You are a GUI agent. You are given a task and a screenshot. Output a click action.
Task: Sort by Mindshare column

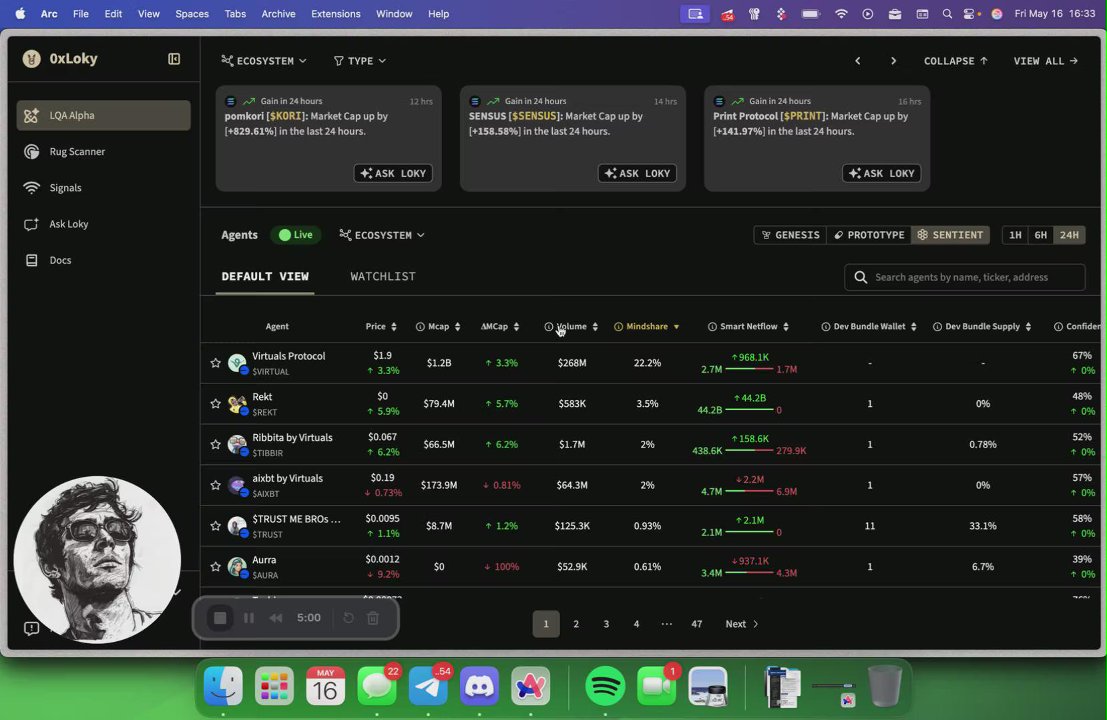click(647, 326)
